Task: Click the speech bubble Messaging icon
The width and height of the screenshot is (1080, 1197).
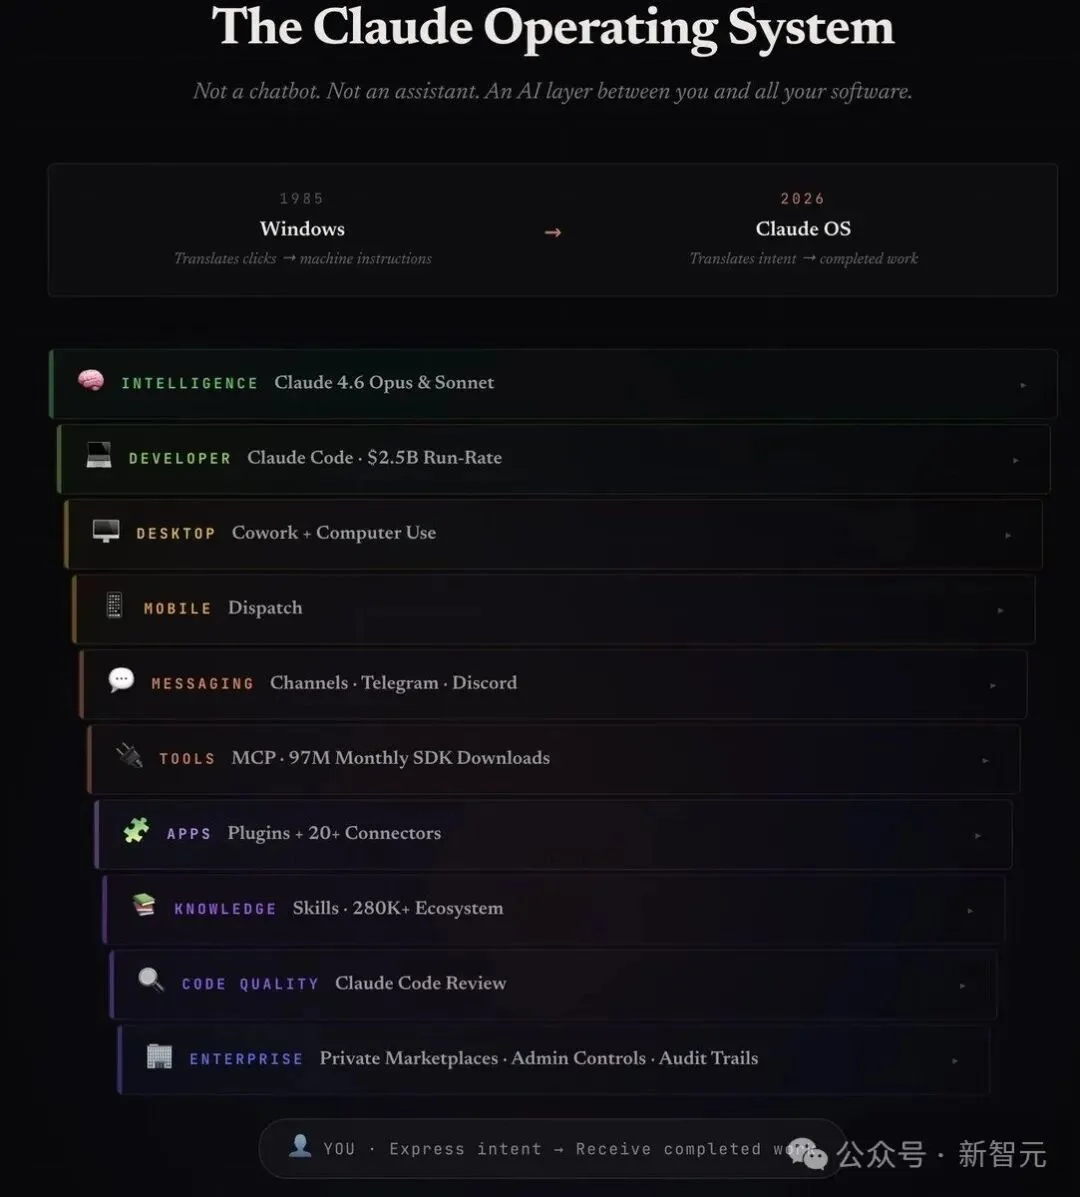Action: coord(121,681)
